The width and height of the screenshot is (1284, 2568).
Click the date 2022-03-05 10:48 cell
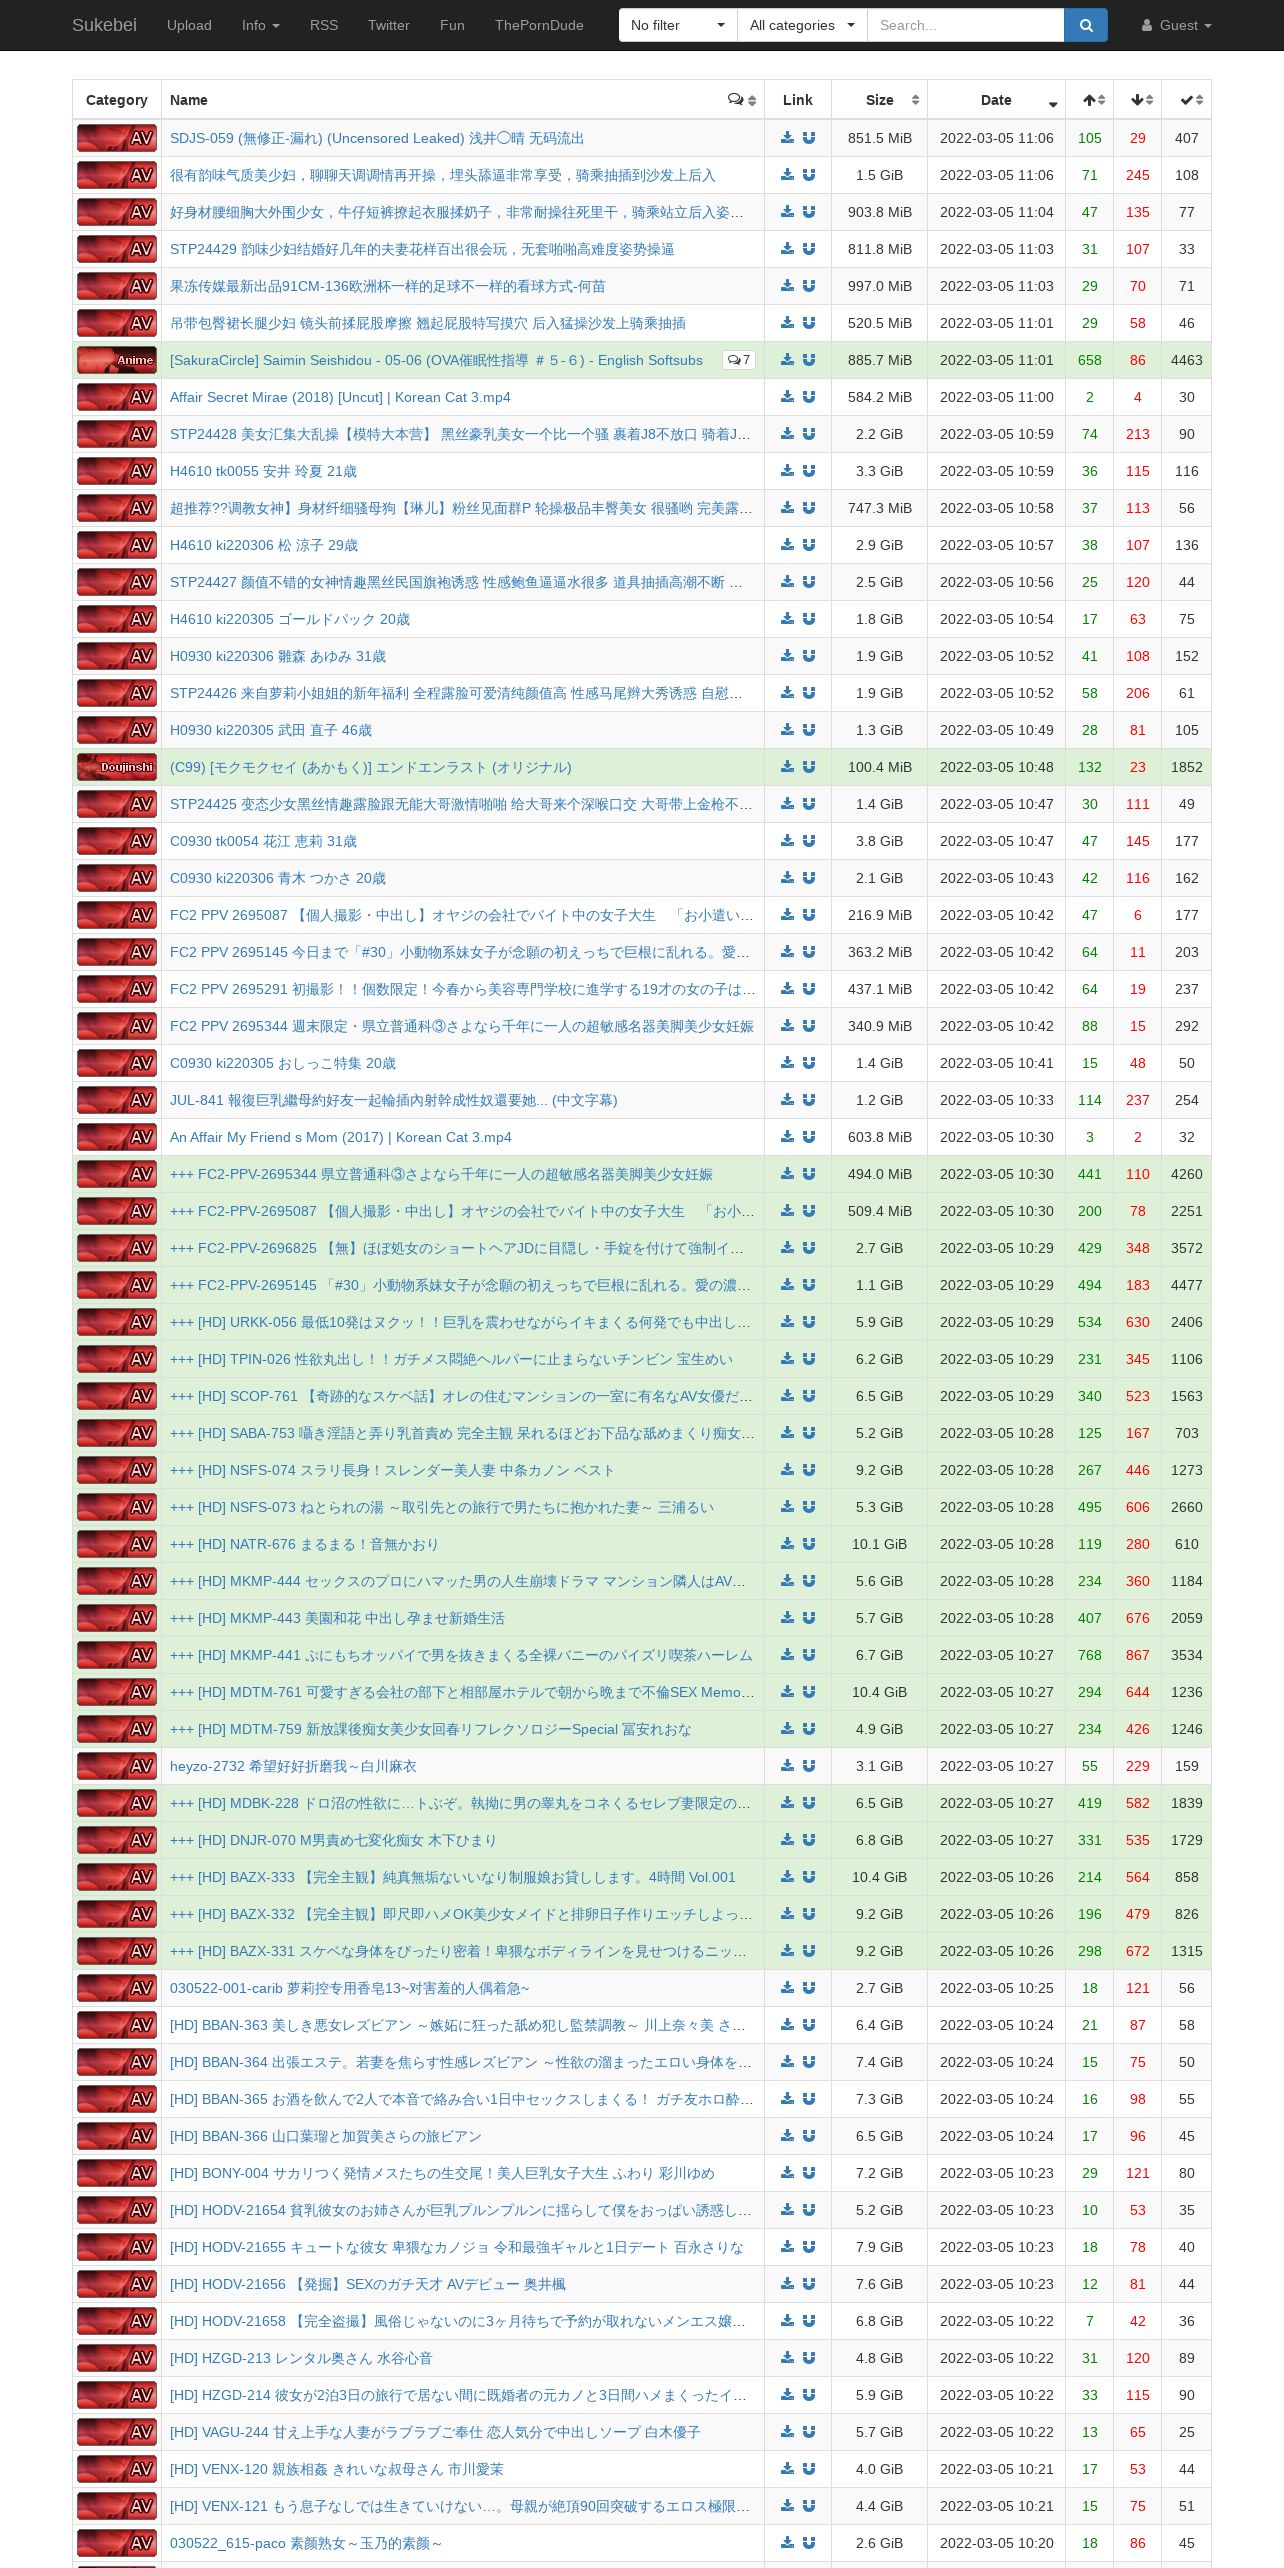pyautogui.click(x=996, y=767)
